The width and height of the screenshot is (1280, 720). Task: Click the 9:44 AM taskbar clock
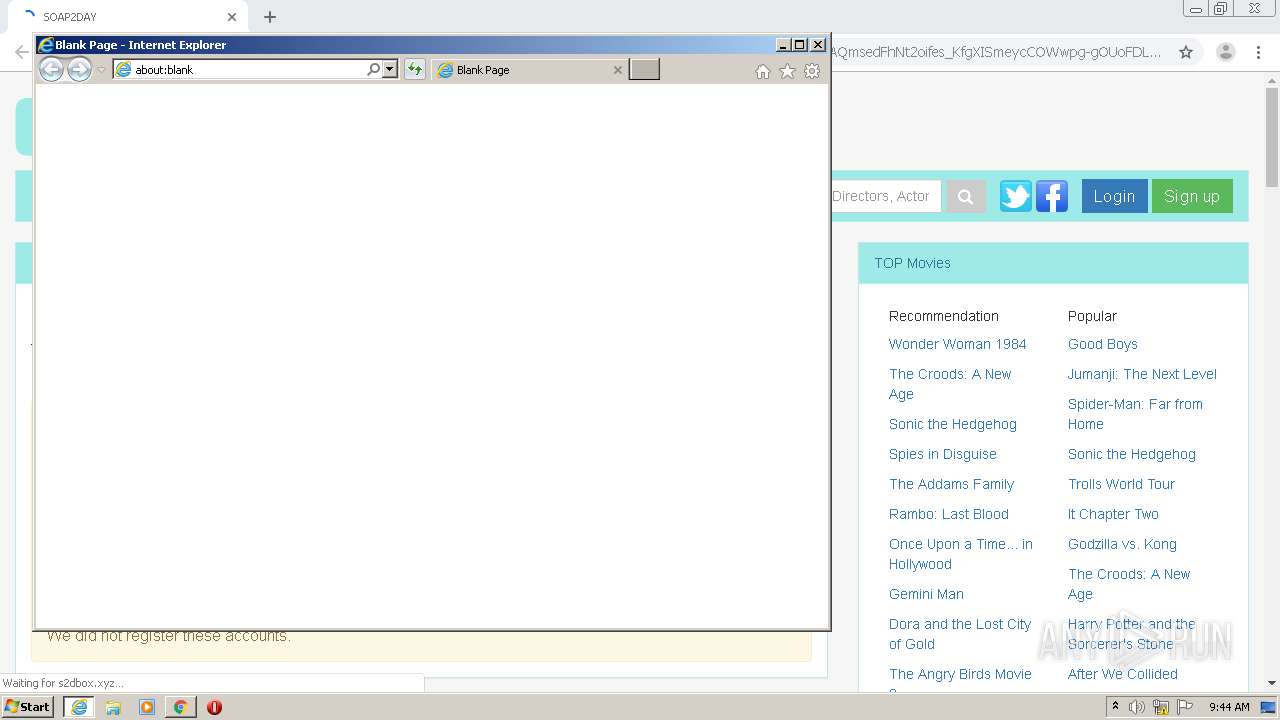click(1229, 707)
